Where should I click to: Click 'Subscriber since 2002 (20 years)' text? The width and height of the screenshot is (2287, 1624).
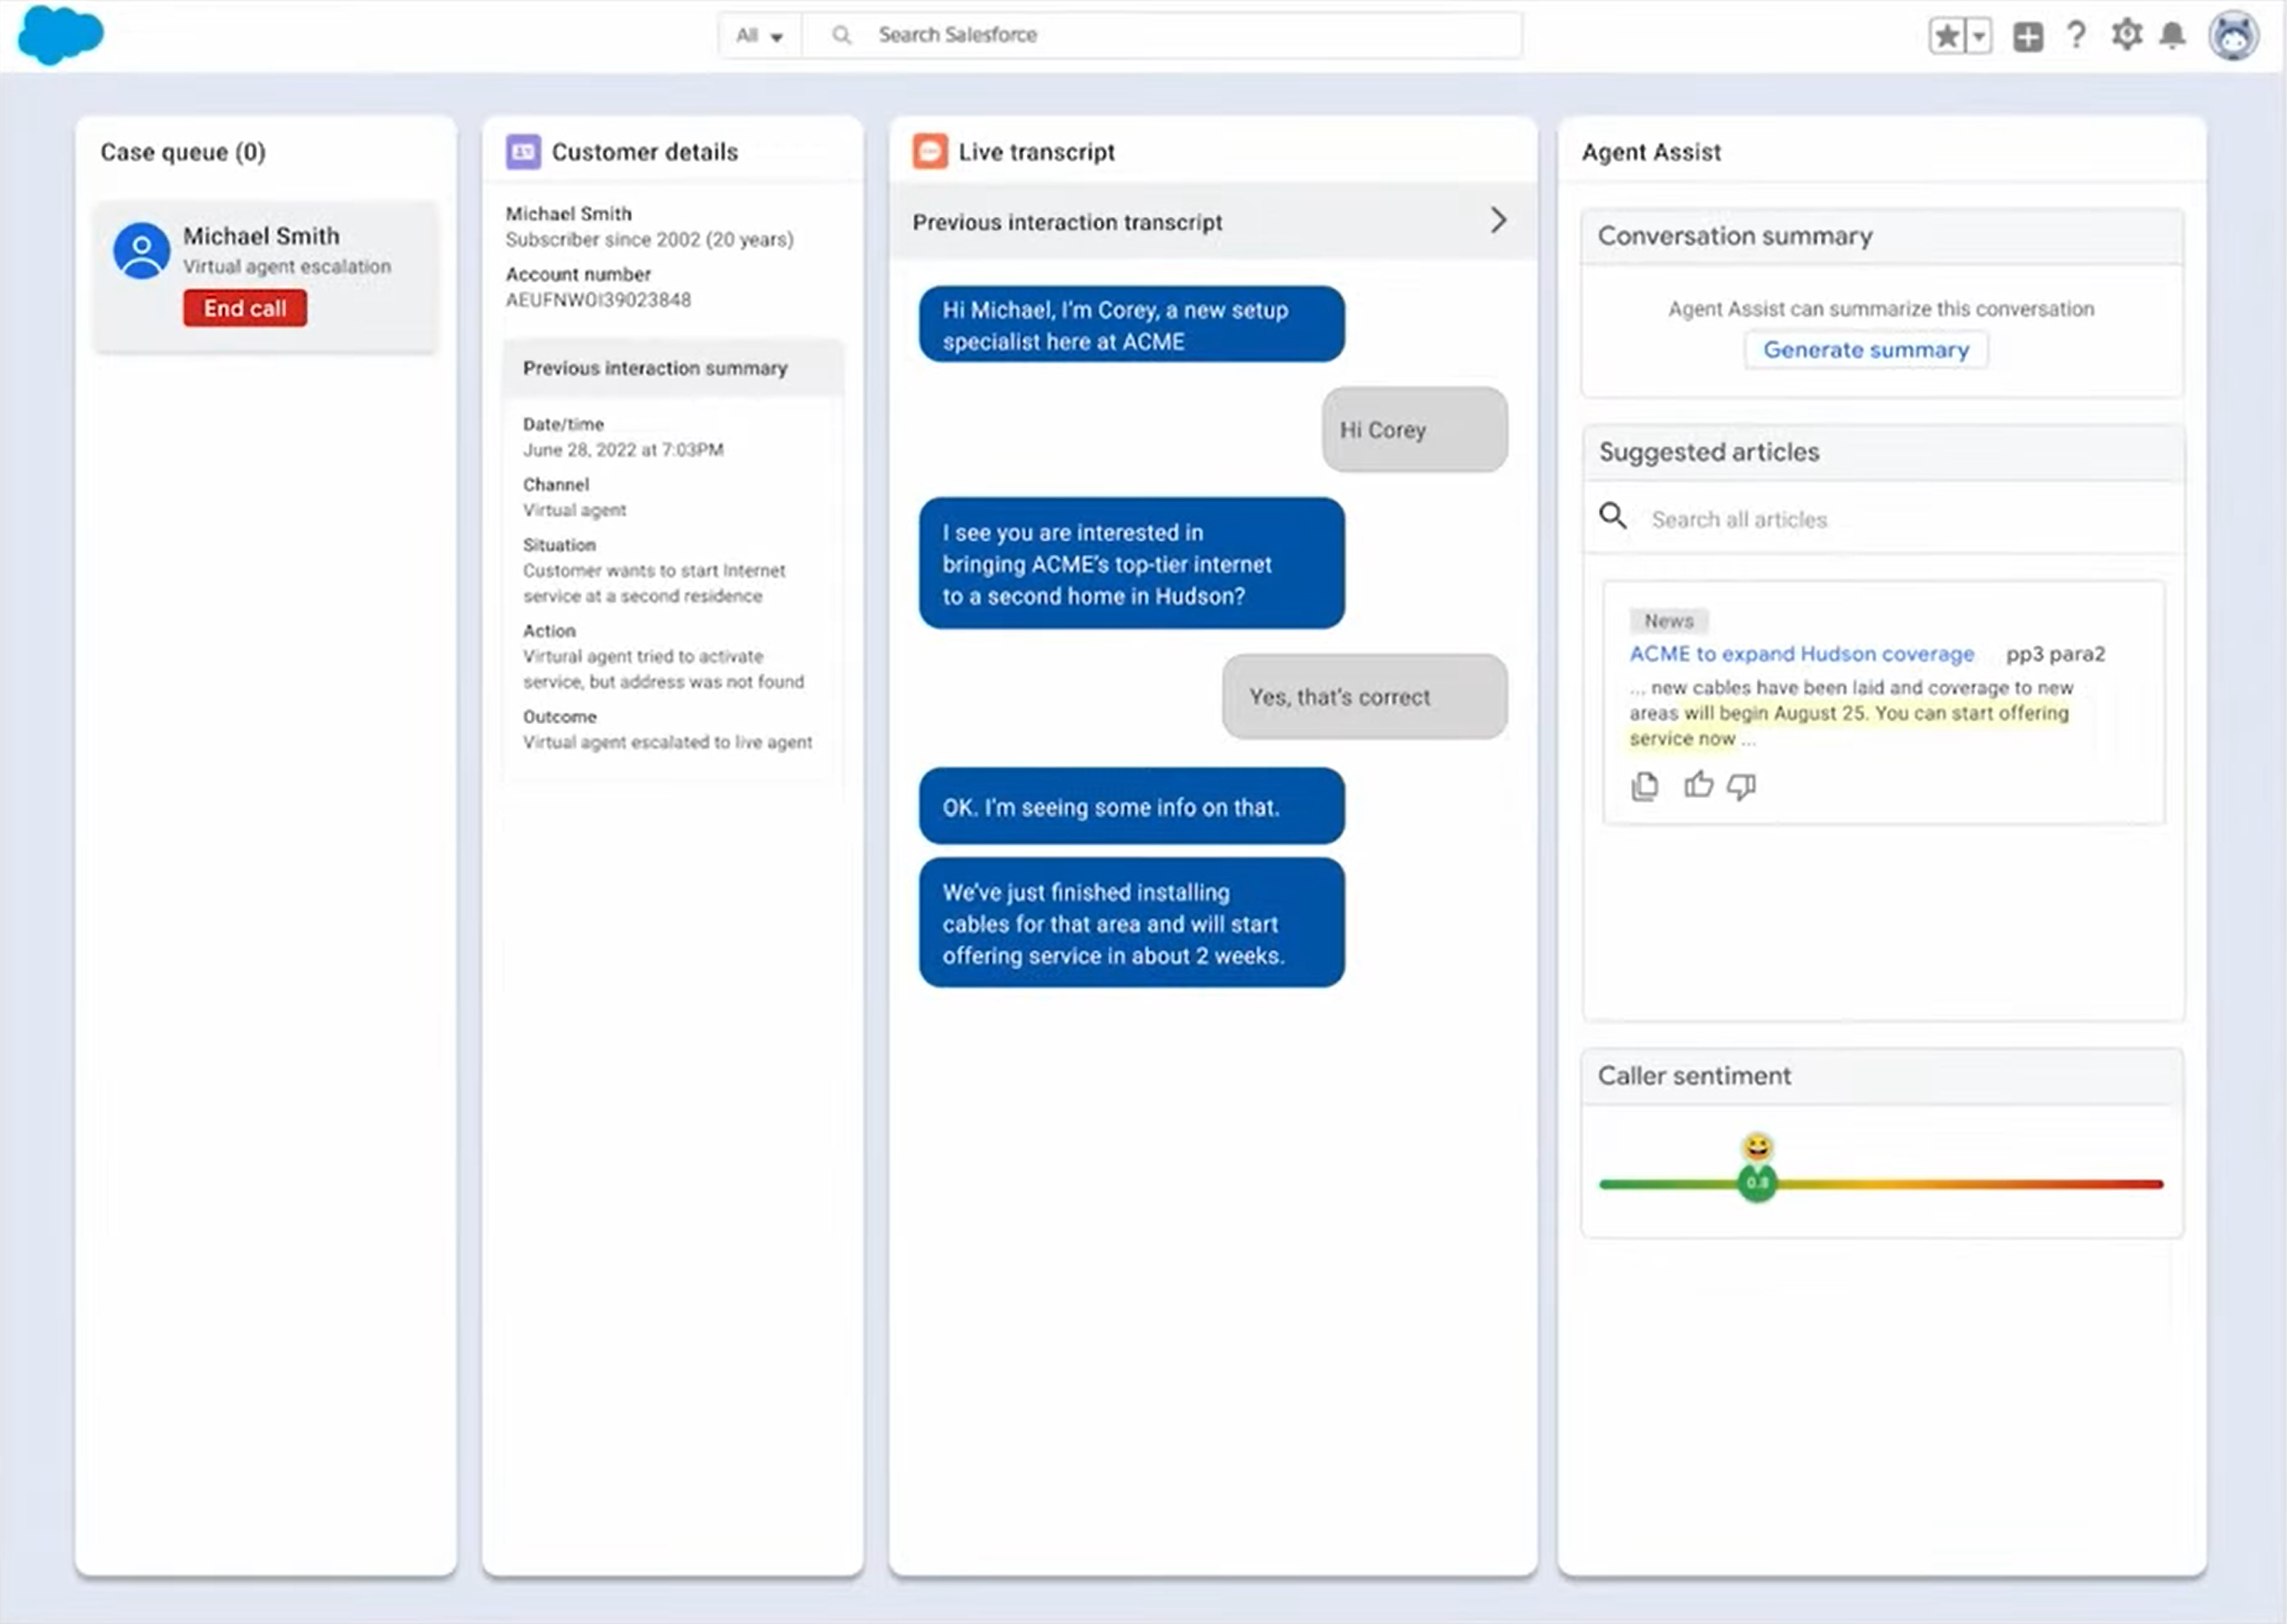(649, 240)
